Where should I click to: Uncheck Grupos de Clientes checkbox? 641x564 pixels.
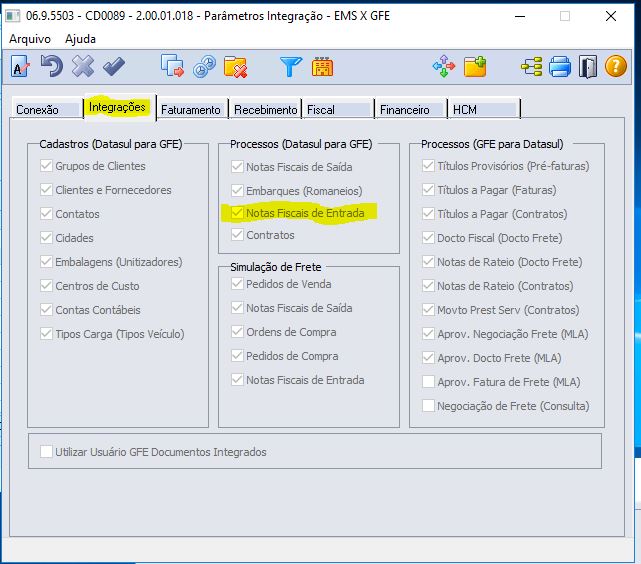pyautogui.click(x=46, y=166)
